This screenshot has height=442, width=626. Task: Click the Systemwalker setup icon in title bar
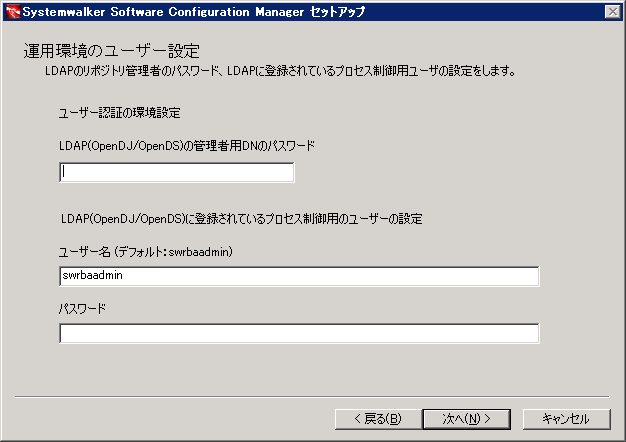click(13, 12)
